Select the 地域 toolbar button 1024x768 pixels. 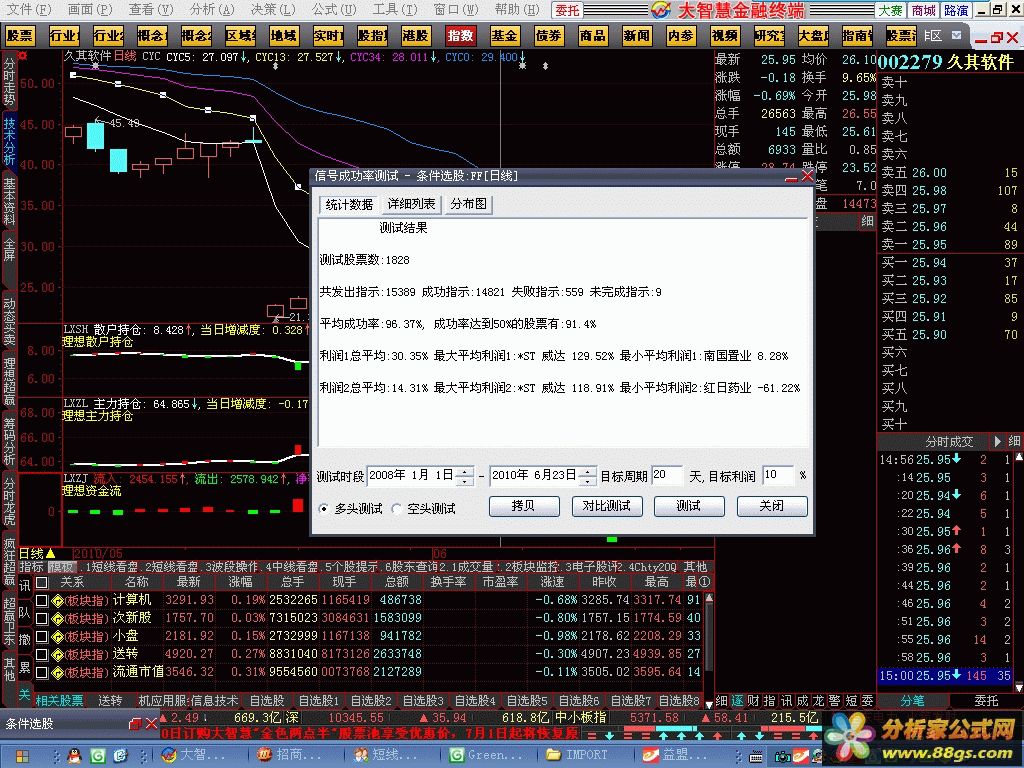pos(284,35)
